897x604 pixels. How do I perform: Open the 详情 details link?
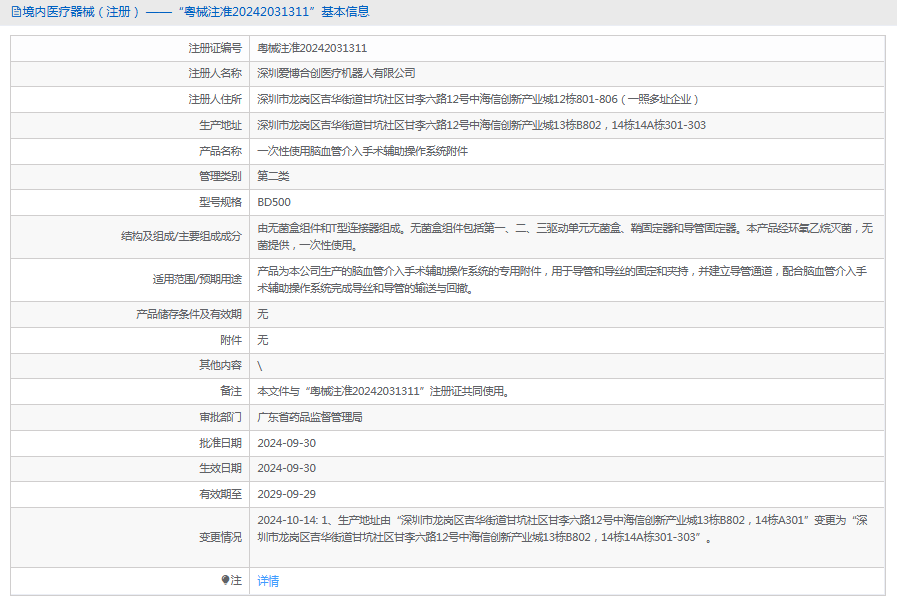268,581
